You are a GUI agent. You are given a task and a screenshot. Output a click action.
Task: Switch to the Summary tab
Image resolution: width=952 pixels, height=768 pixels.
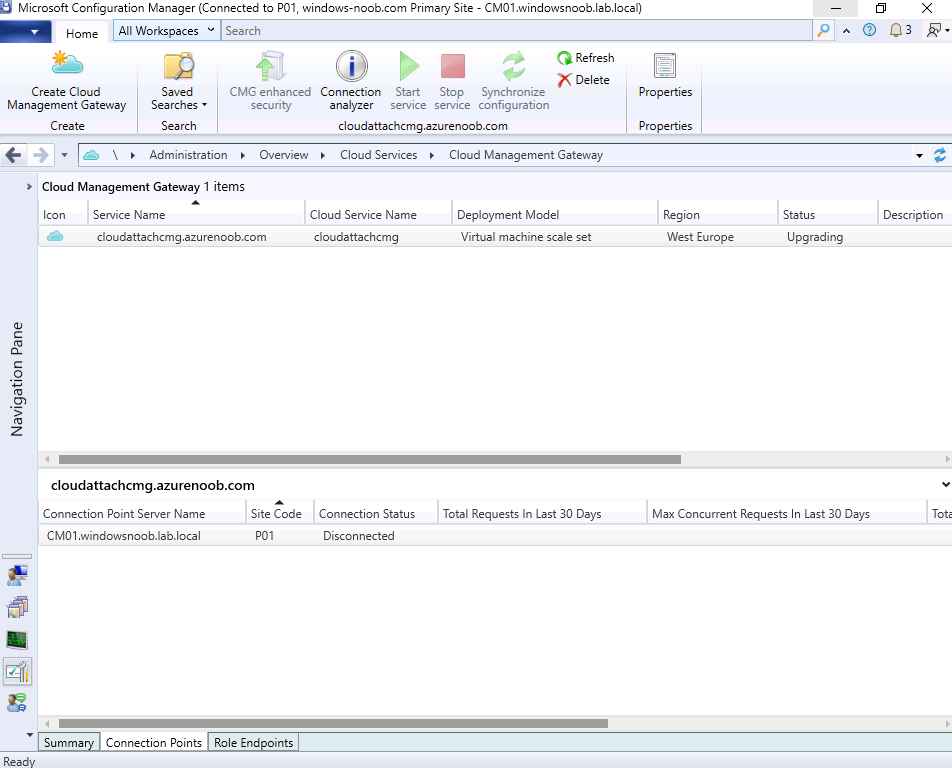[69, 743]
